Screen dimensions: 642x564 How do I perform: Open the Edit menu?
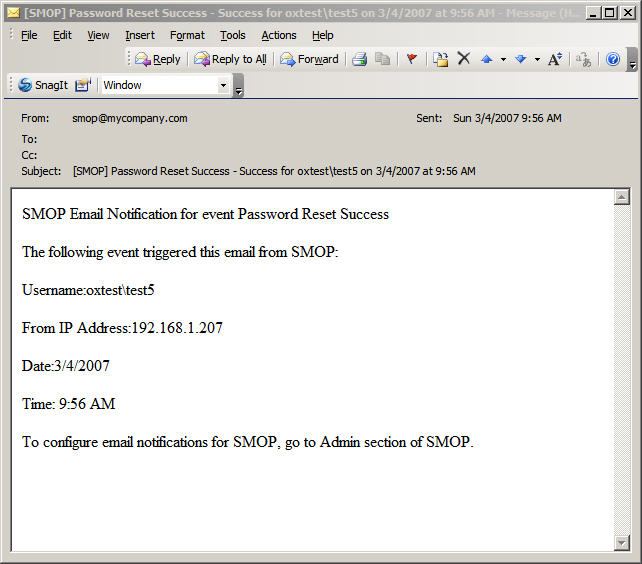pos(62,36)
